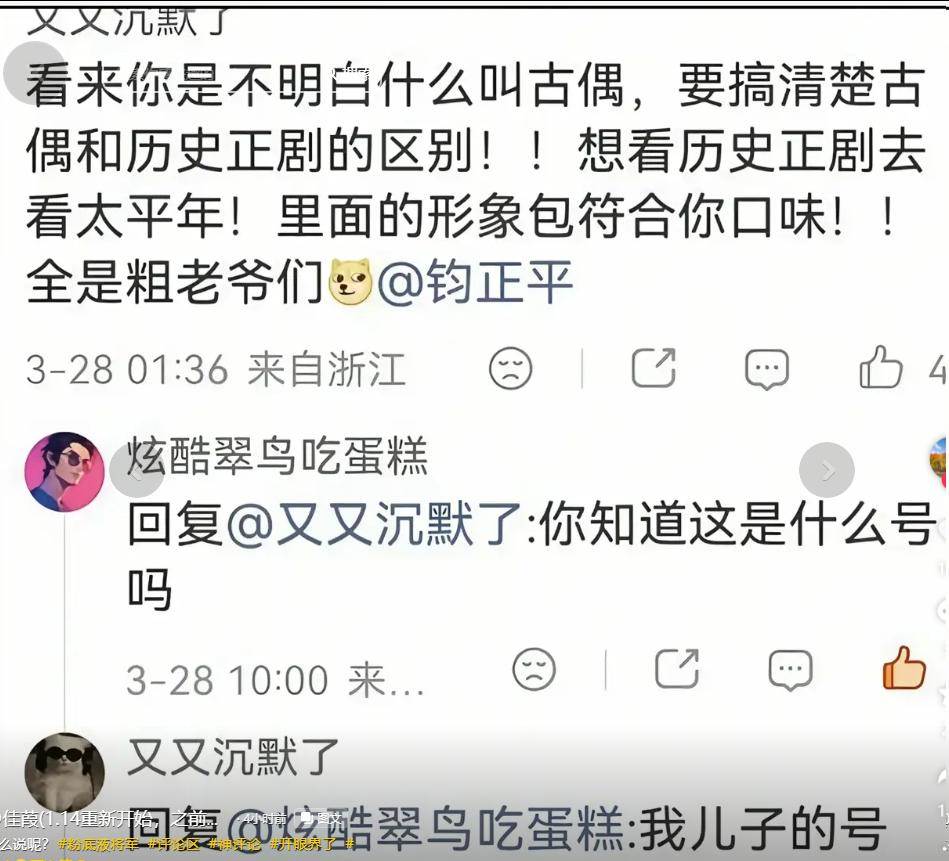Open username 炫酷翠鸟吃蛋糕
This screenshot has width=949, height=861.
click(x=277, y=456)
